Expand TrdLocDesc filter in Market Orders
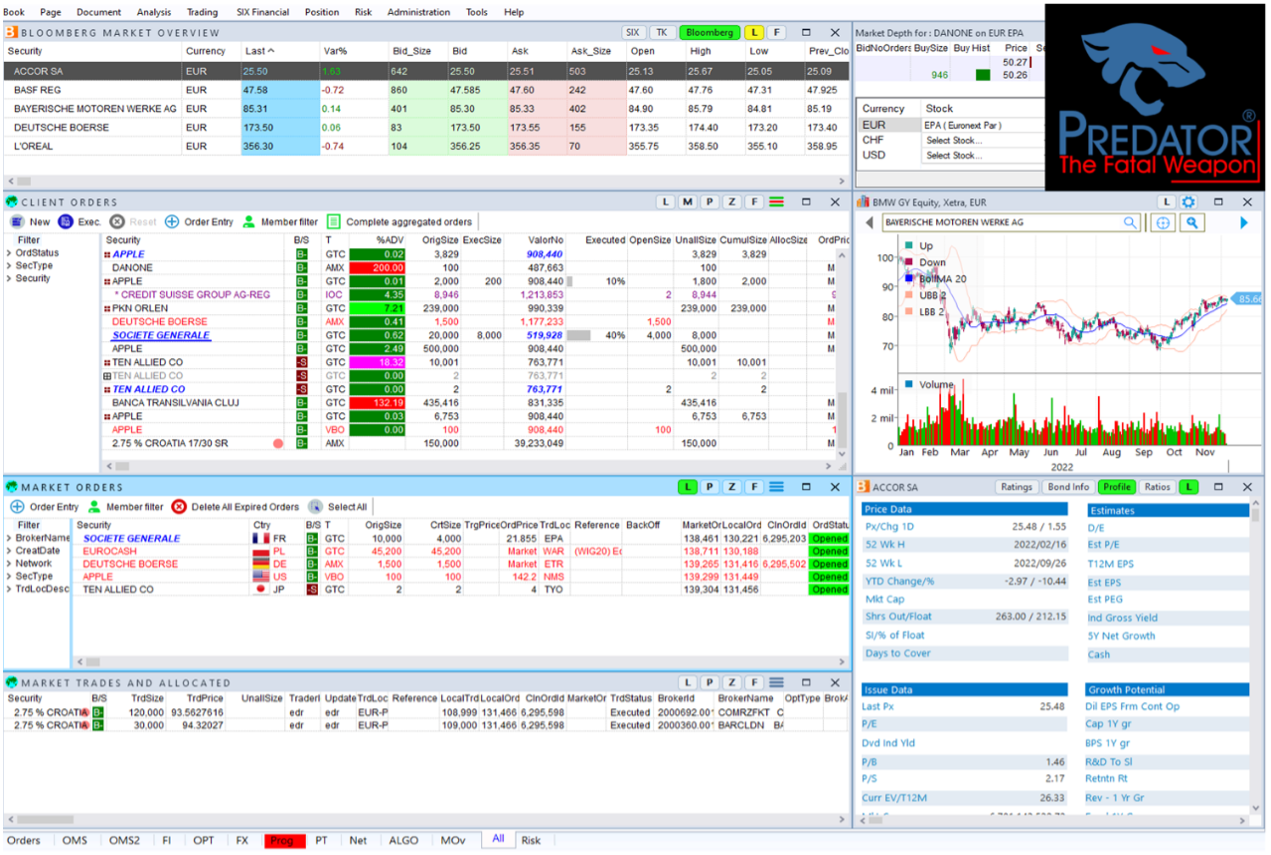Viewport: 1271px width, 855px height. tap(9, 589)
